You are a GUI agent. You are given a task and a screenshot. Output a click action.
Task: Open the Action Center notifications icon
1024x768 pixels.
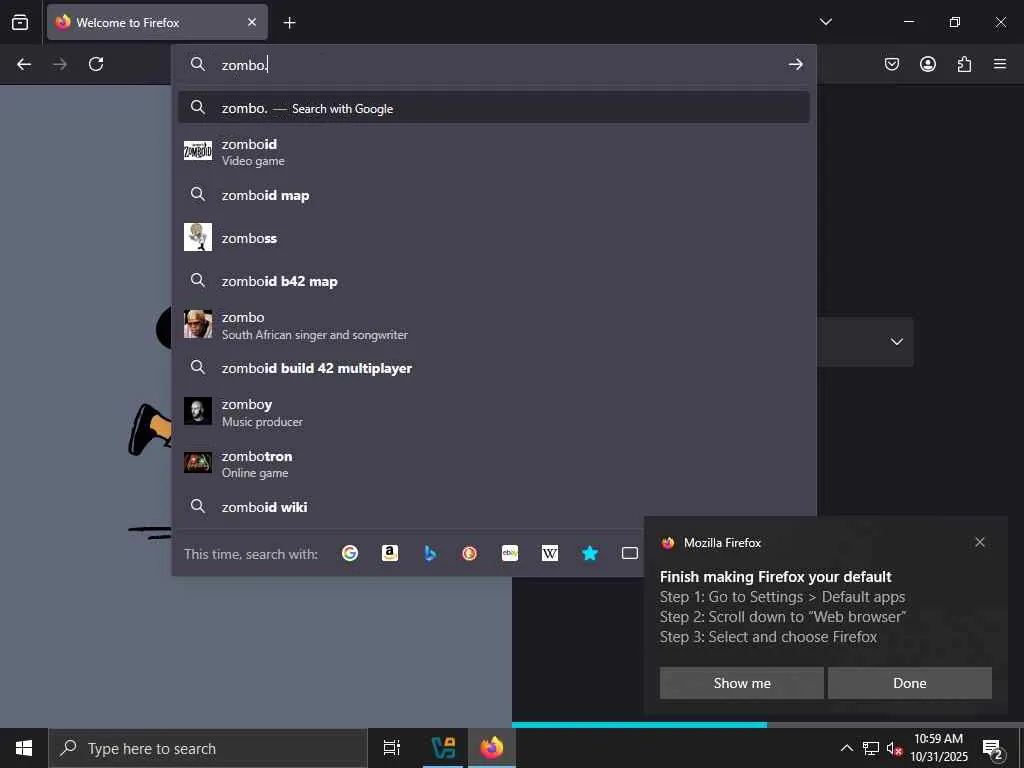pos(992,748)
